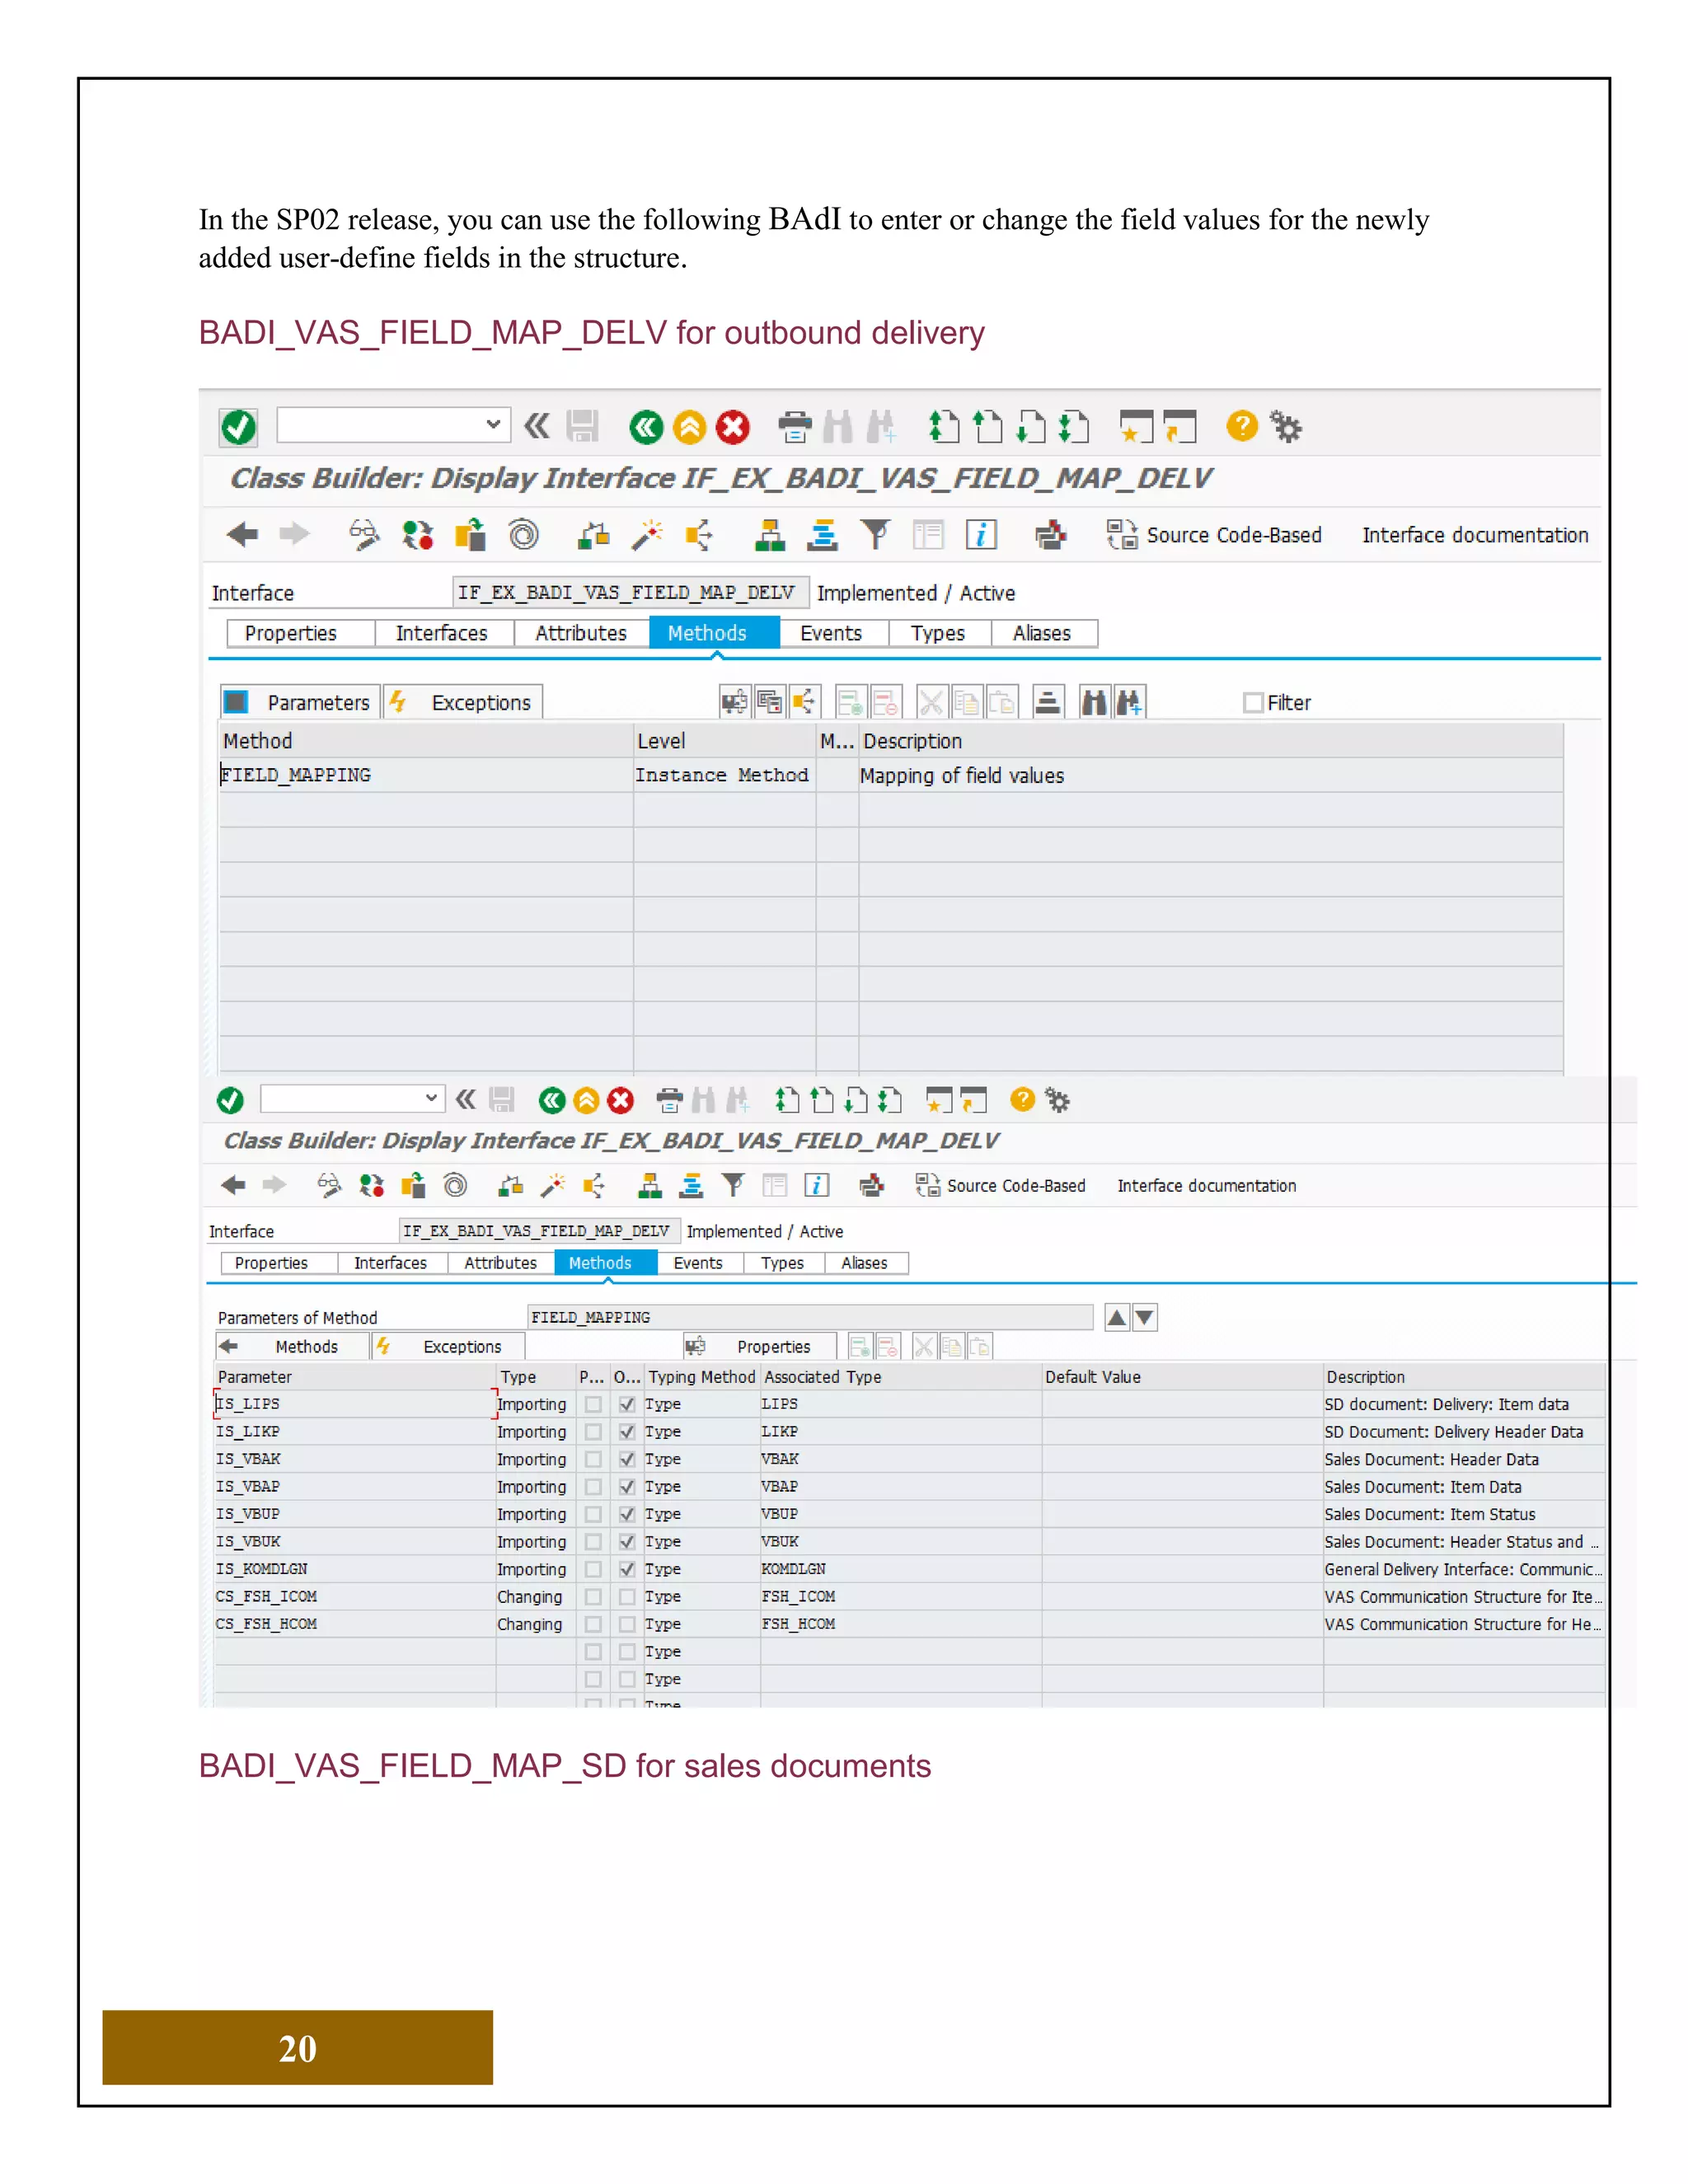Viewport: 1688px width, 2184px height.
Task: Toggle the Pass Value checkbox for IS_LIKP
Action: (x=593, y=1432)
